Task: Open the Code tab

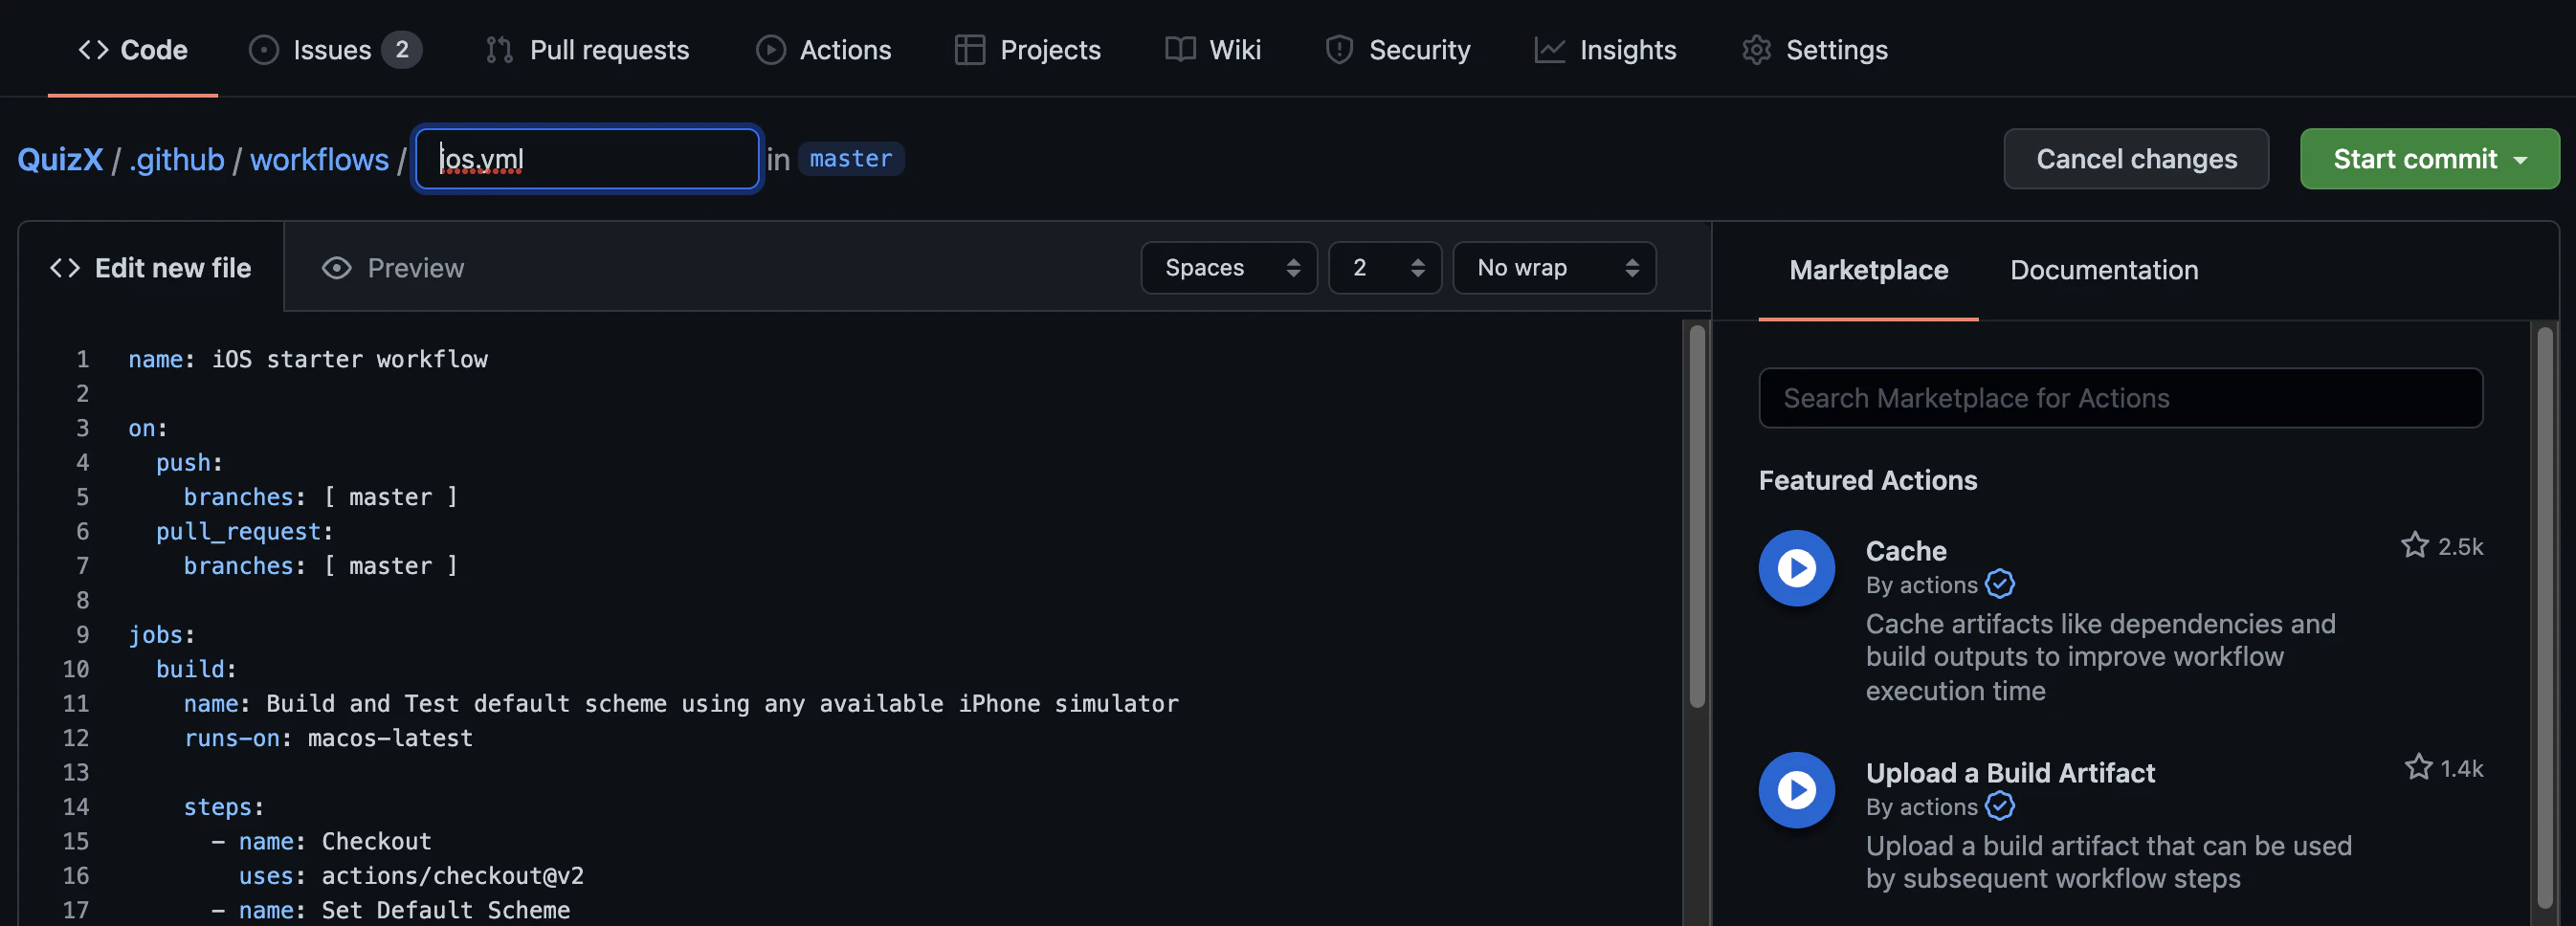Action: click(133, 49)
